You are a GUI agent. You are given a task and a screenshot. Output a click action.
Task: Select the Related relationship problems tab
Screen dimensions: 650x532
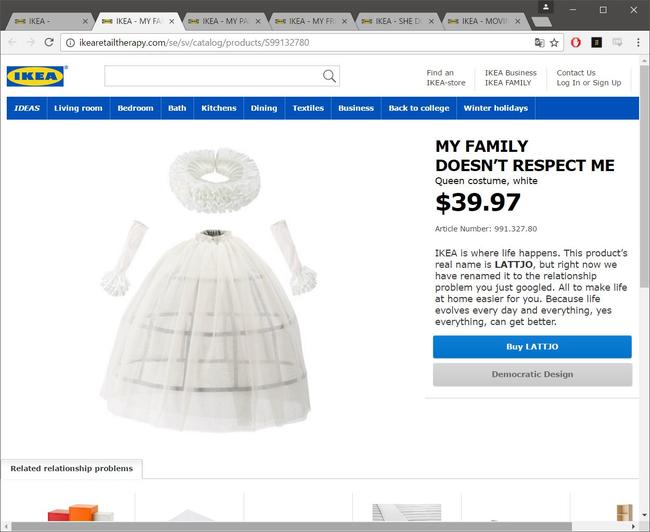pyautogui.click(x=72, y=469)
